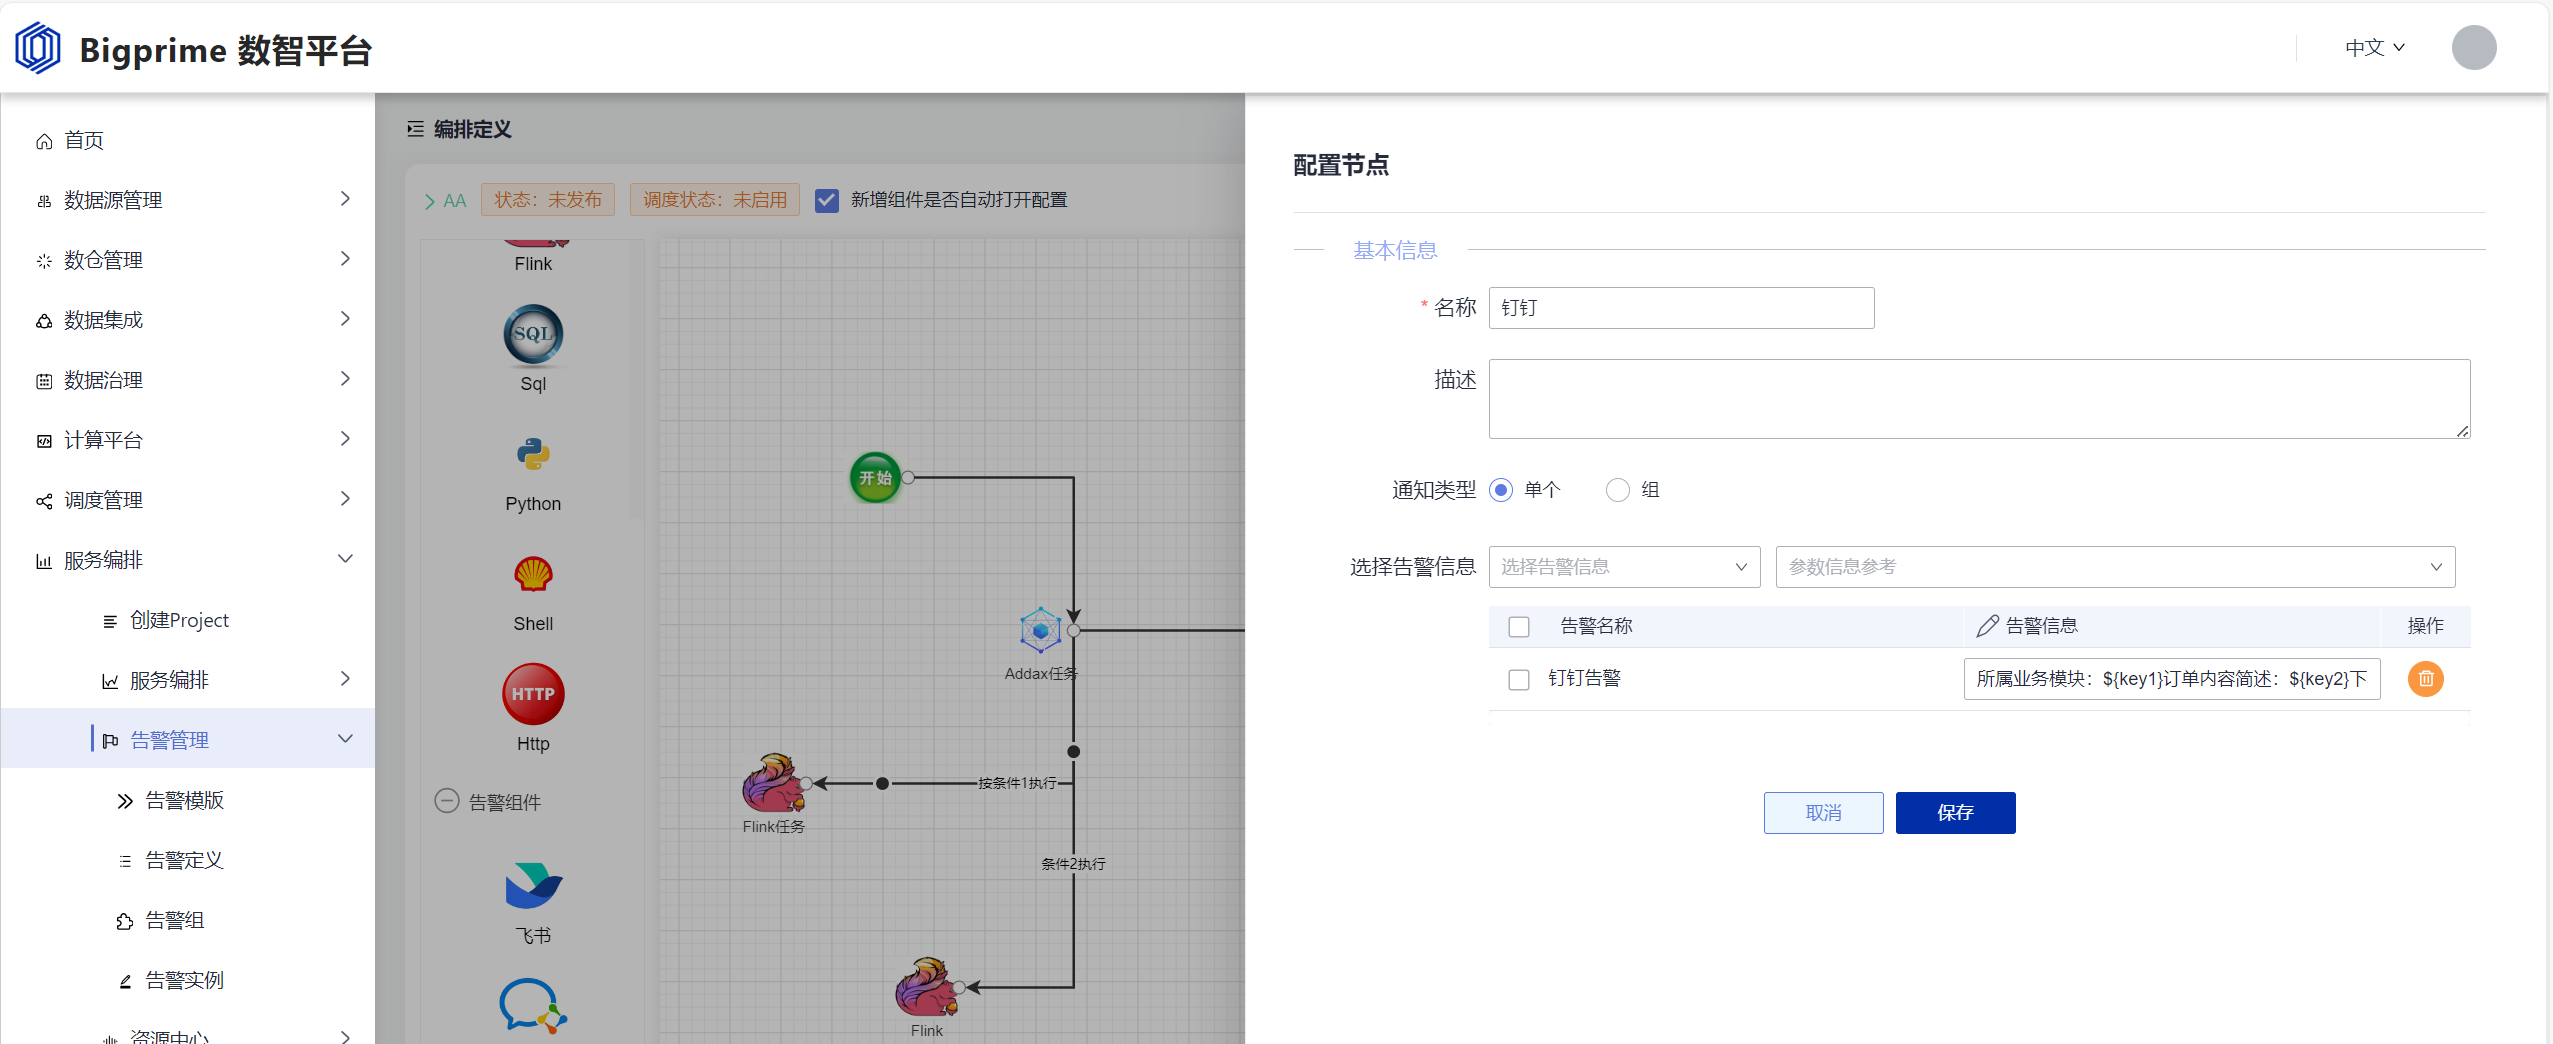Edit the 钉钉告警 alert message field

[2171, 679]
